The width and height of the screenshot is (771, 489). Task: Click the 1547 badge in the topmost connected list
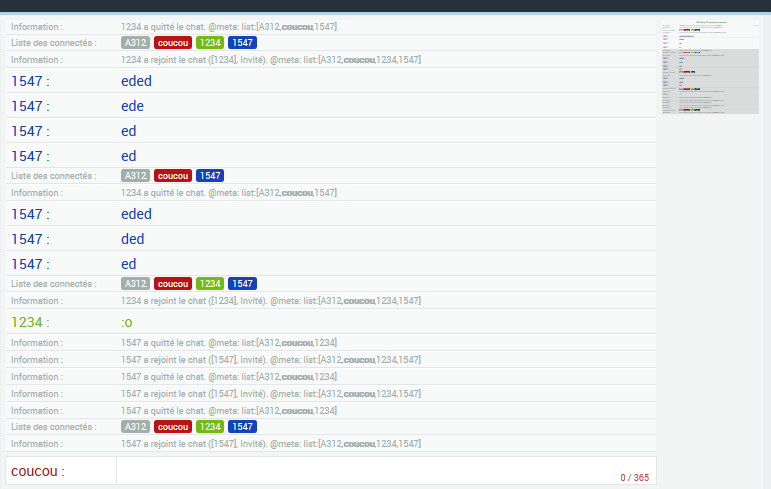pyautogui.click(x=242, y=43)
